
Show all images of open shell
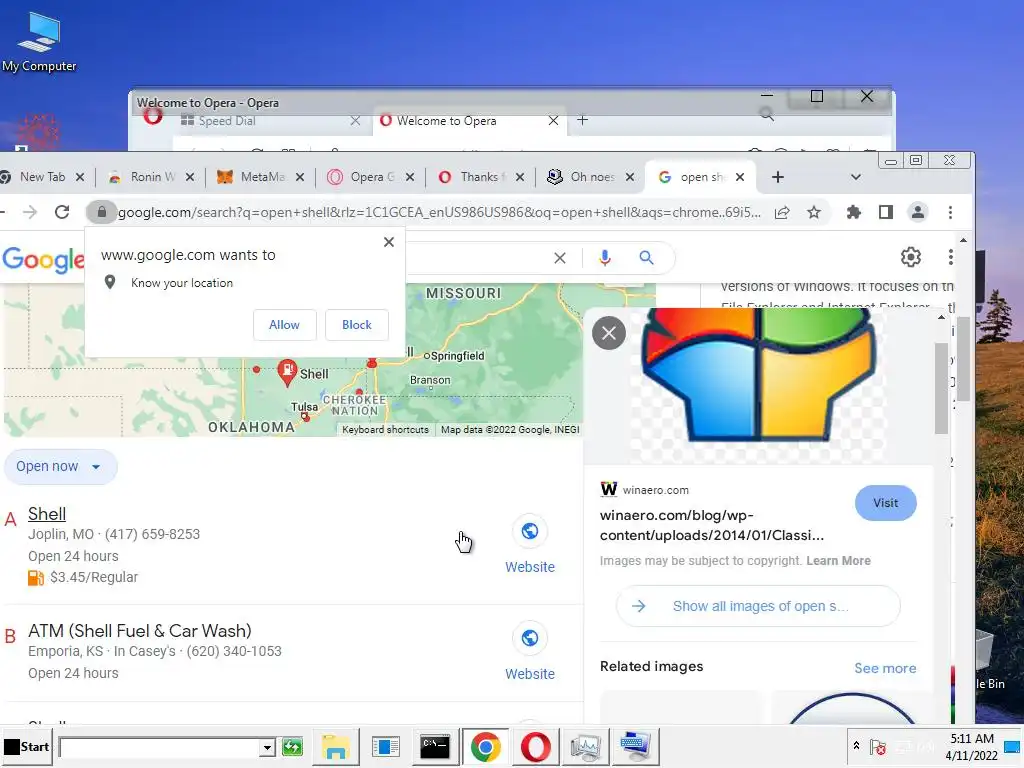(758, 606)
